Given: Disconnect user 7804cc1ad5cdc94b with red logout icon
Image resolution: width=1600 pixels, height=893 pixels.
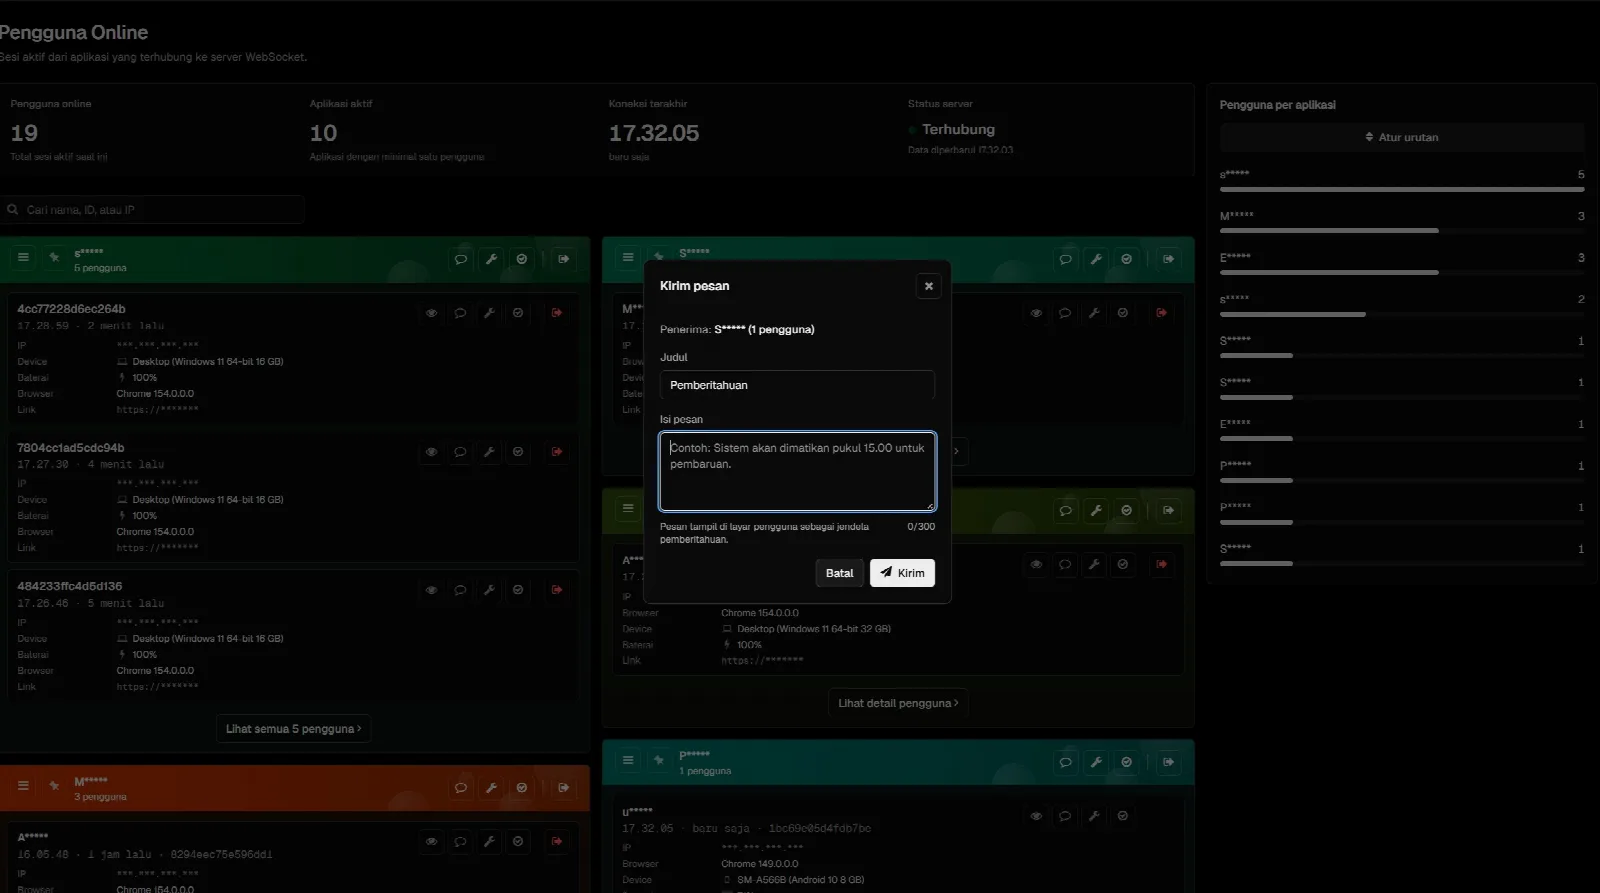Looking at the screenshot, I should (x=557, y=452).
